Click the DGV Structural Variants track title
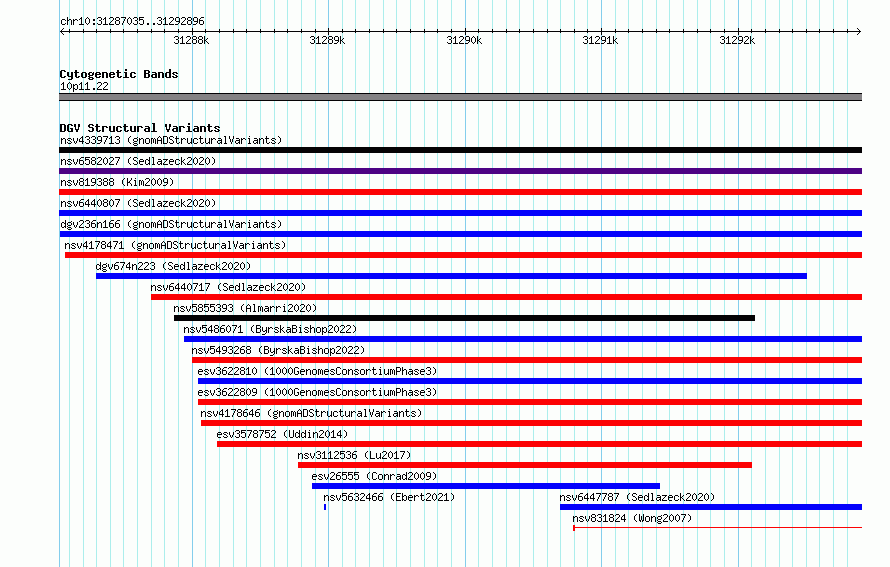Image resolution: width=890 pixels, height=567 pixels. tap(140, 128)
